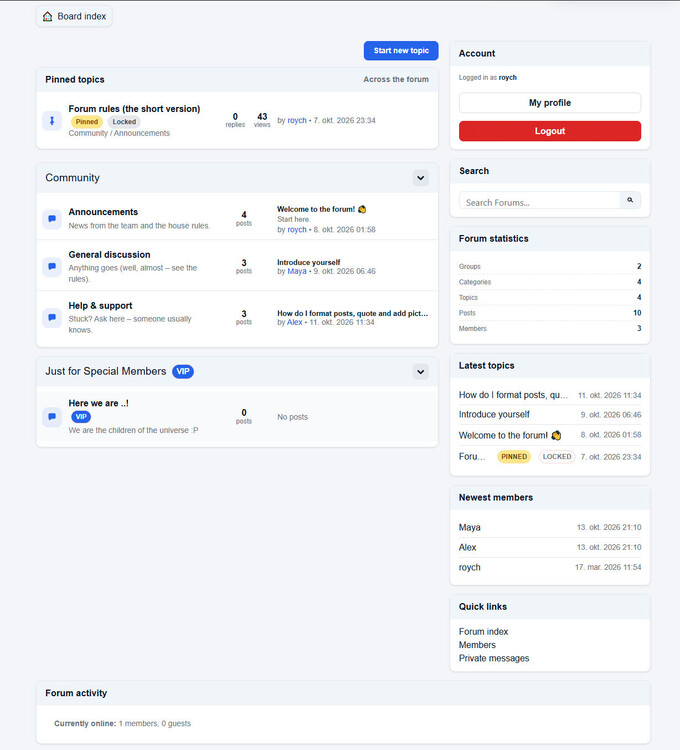Click the Start new topic button
Screen dimensions: 680x750
coord(401,51)
